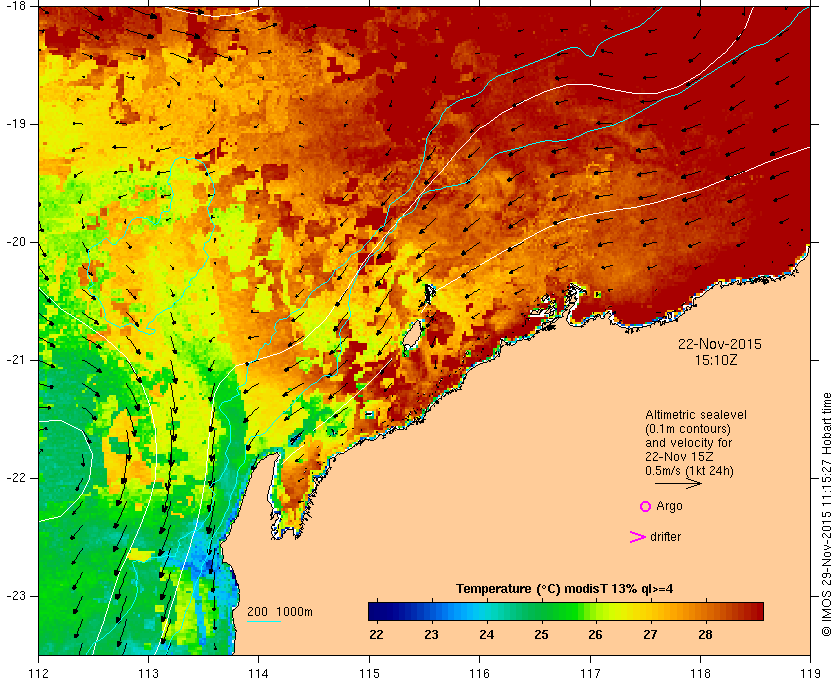Screen dimensions: 840x680
Task: Click the white-outlined island near 115.4, -20.8
Action: (x=411, y=336)
